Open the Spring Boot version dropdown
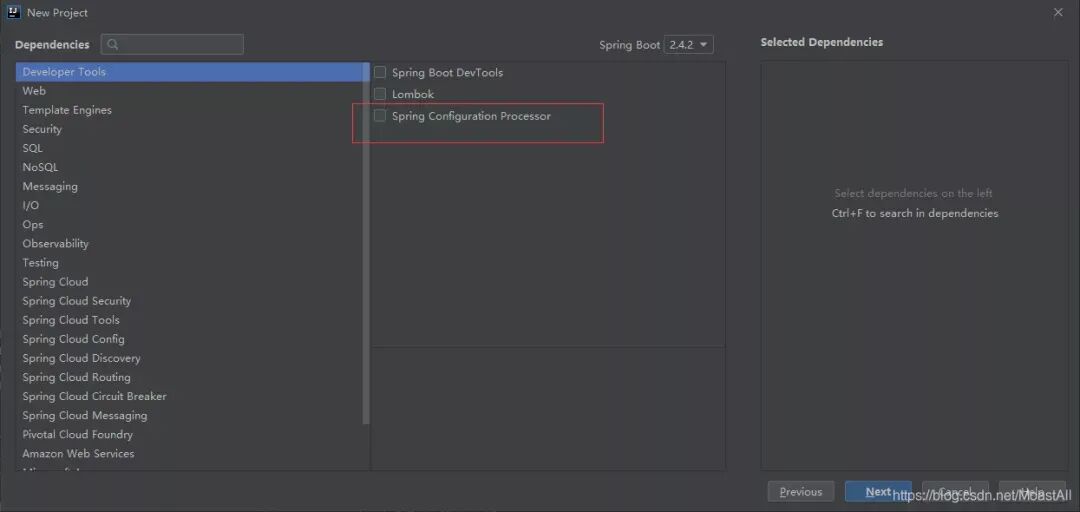The height and width of the screenshot is (512, 1080). pyautogui.click(x=688, y=45)
